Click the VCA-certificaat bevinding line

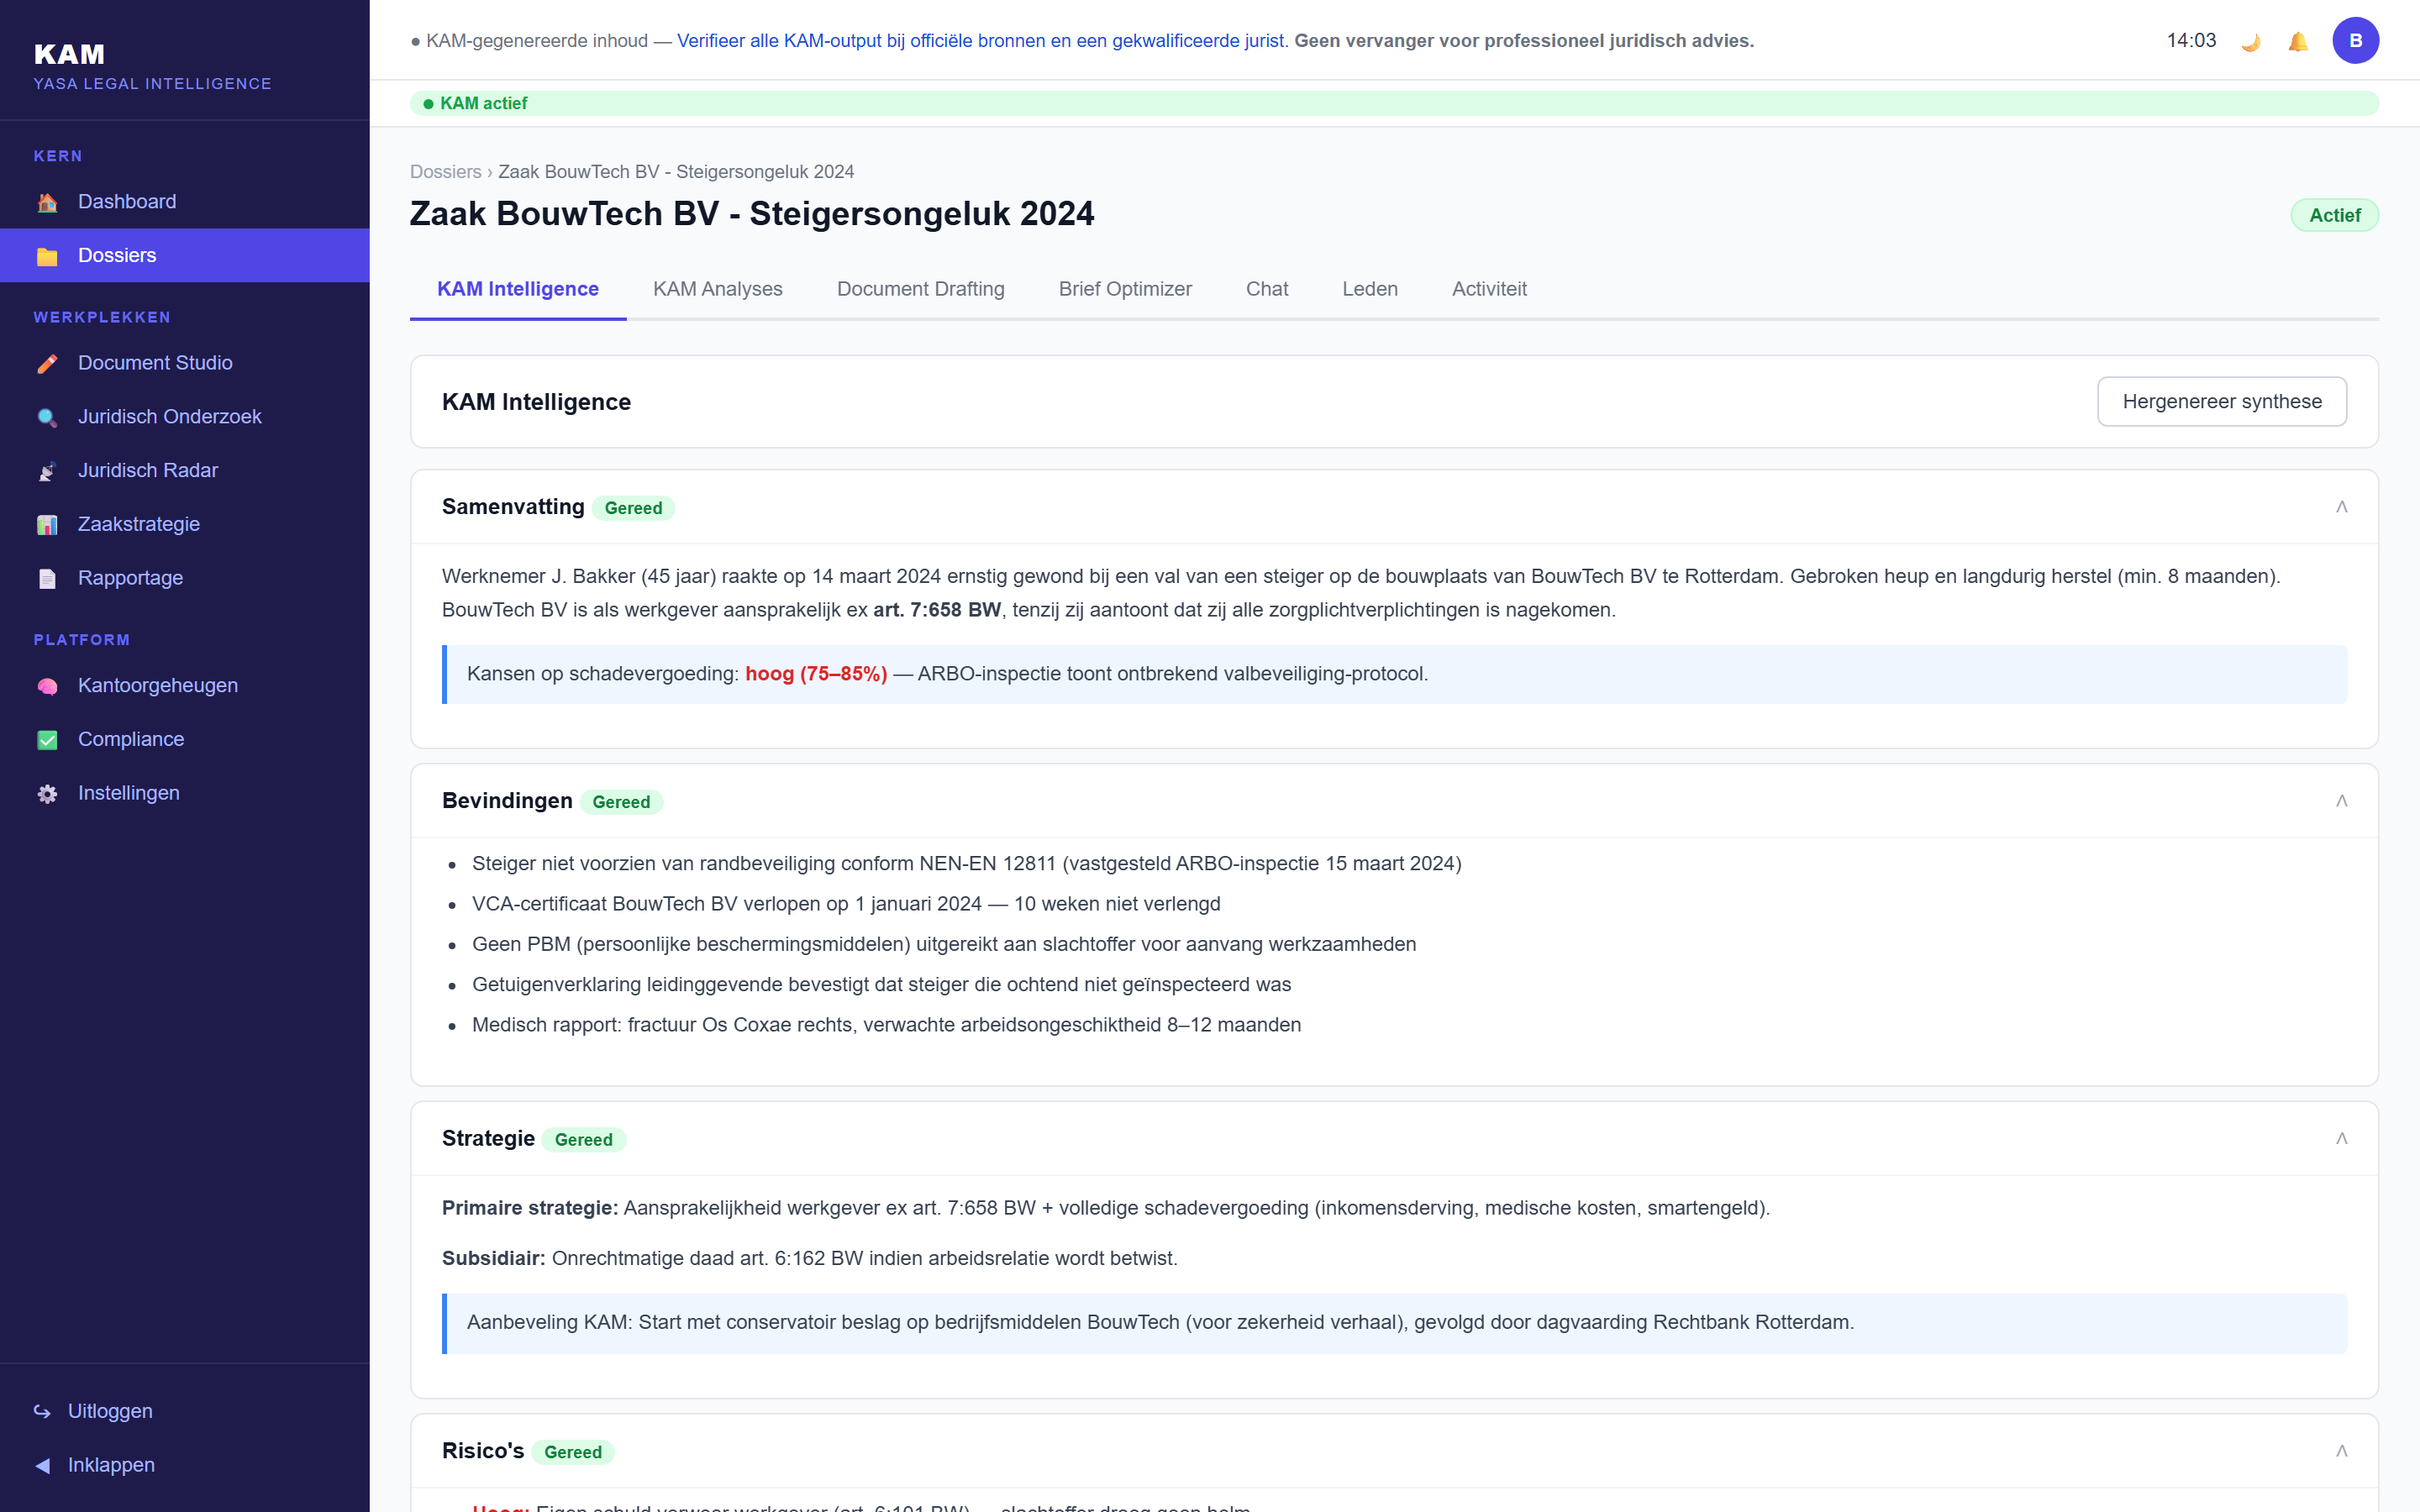click(846, 904)
